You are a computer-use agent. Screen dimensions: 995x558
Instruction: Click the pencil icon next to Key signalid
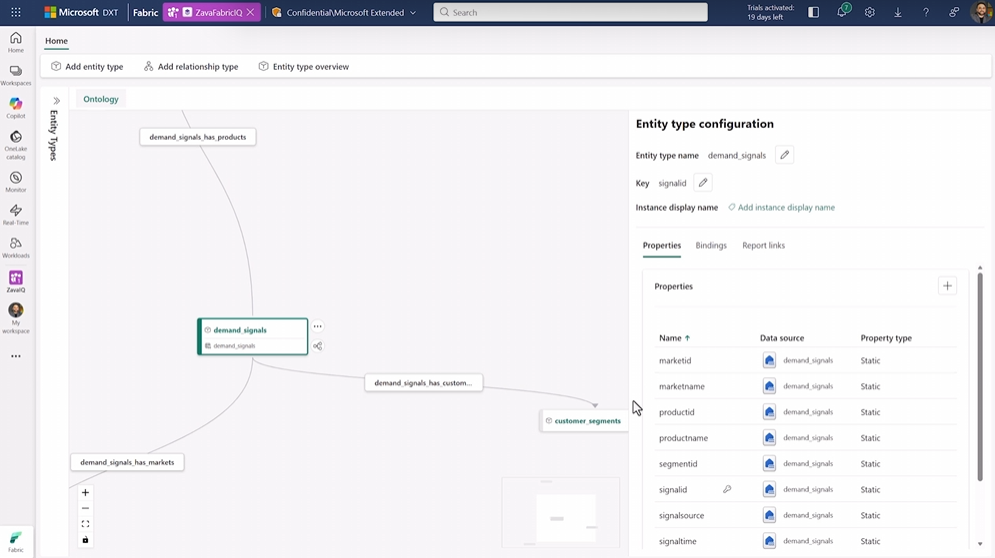coord(703,183)
